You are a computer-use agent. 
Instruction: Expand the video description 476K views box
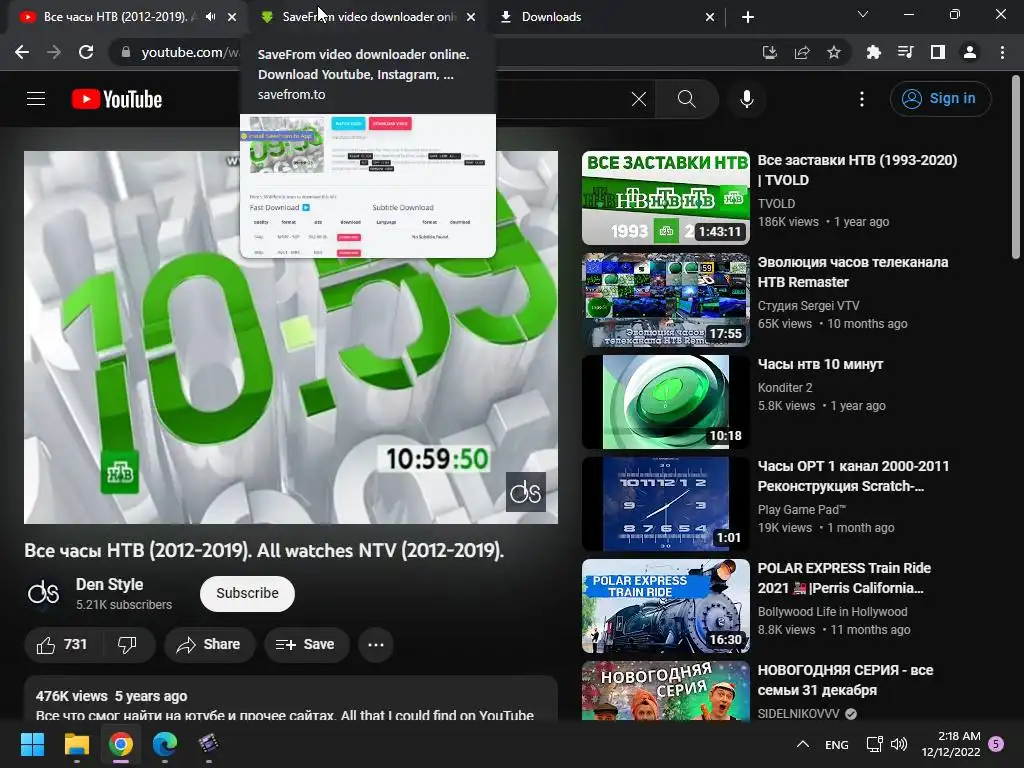pos(291,699)
